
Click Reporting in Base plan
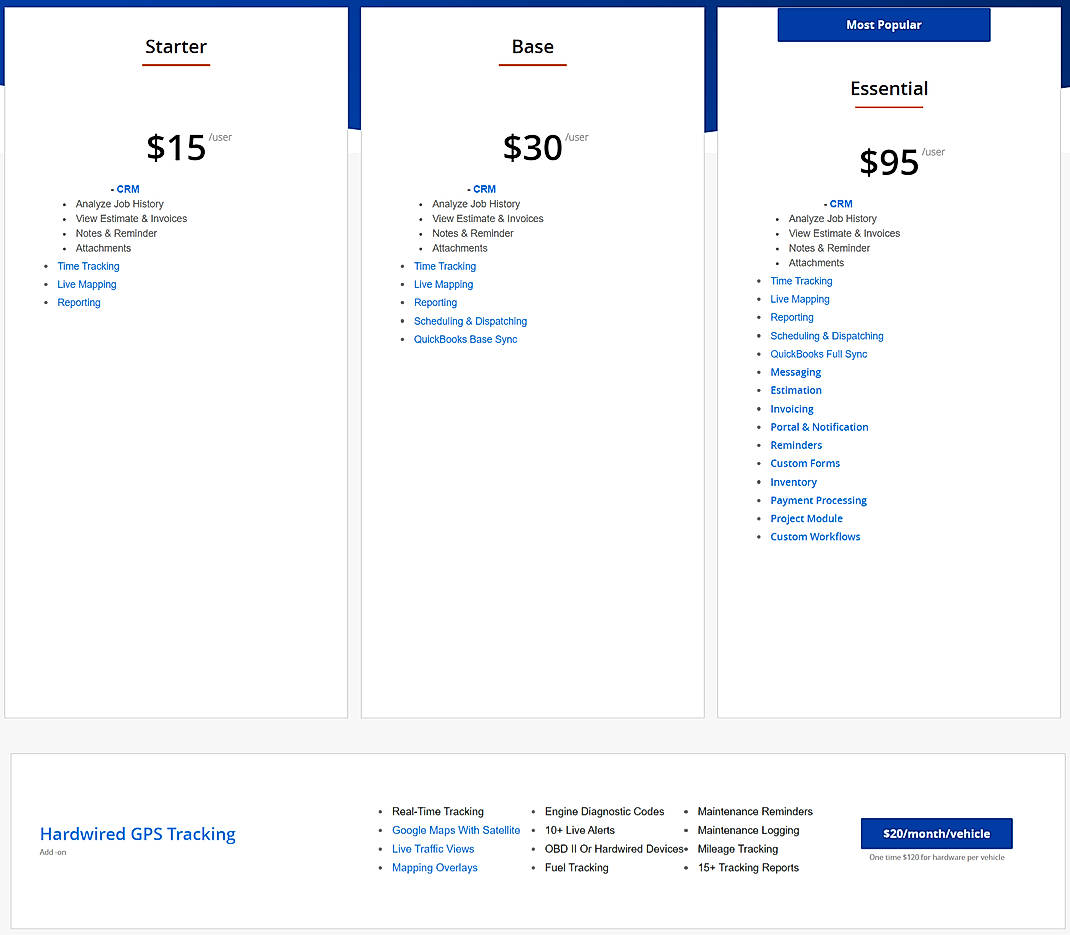click(435, 302)
